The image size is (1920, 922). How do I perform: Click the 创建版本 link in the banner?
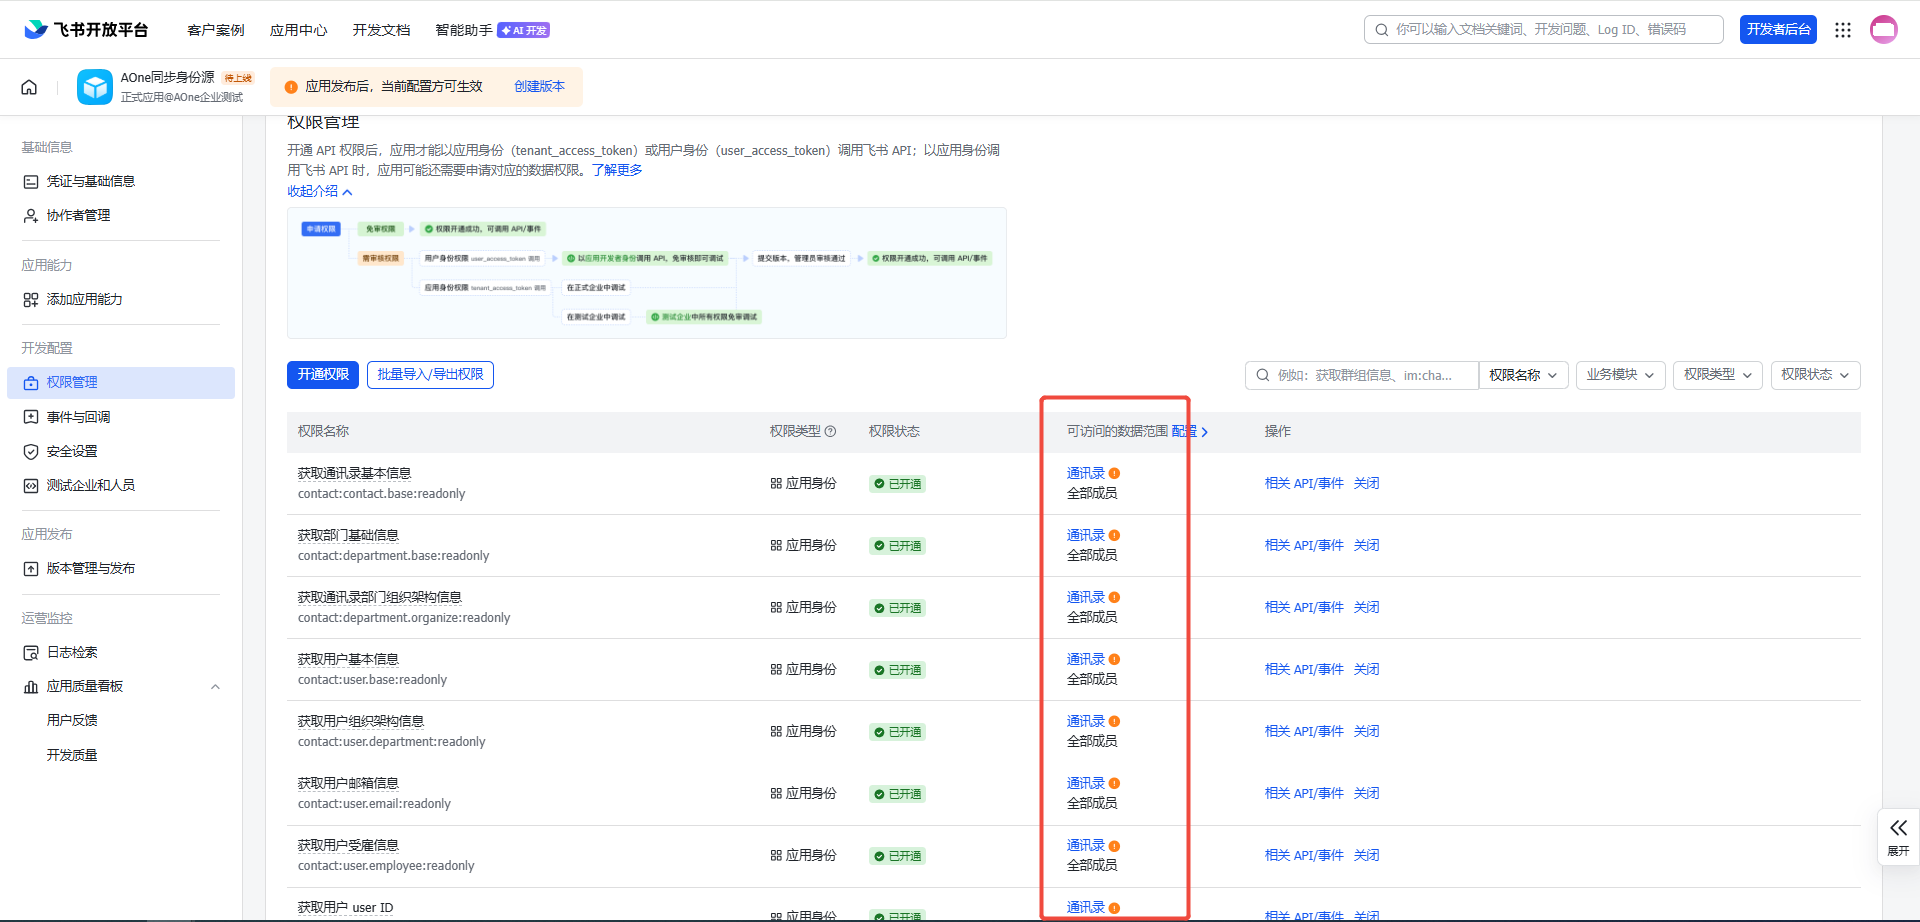tap(539, 87)
